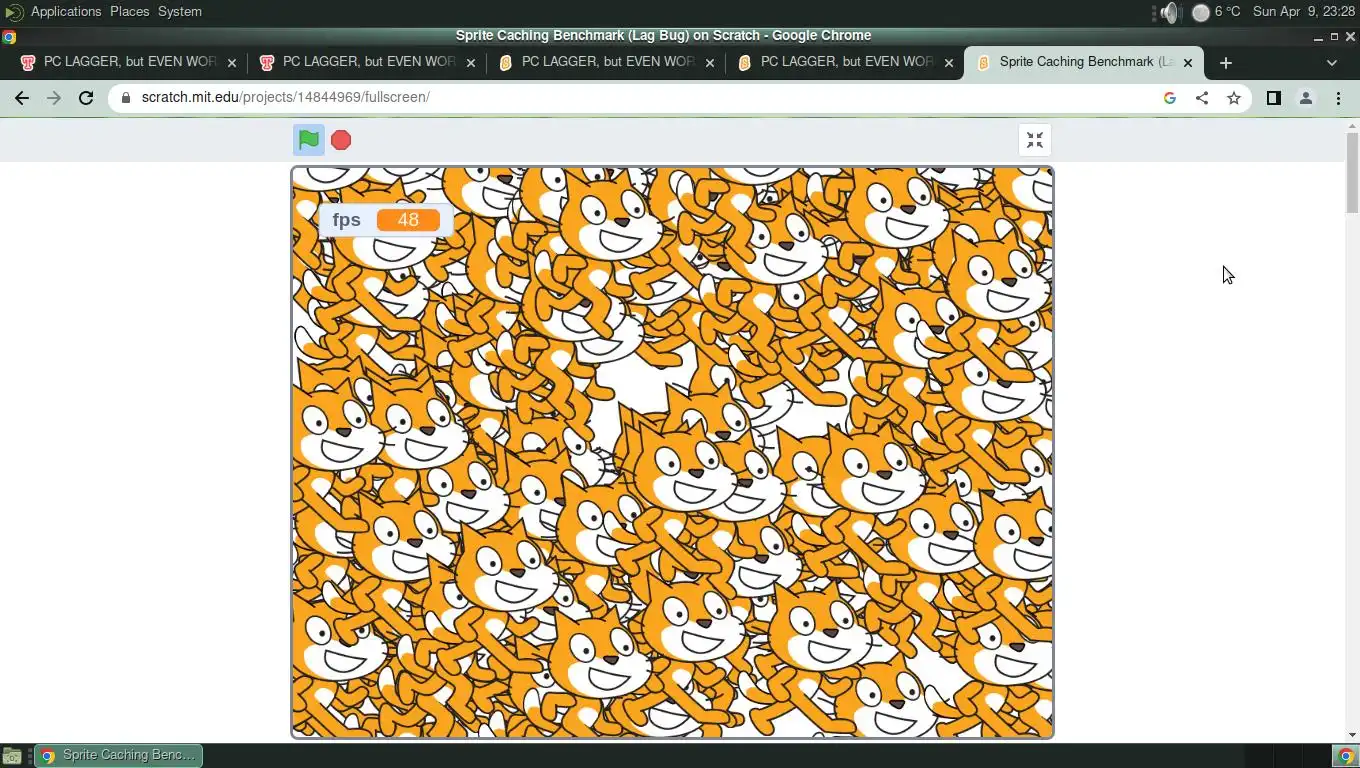This screenshot has width=1360, height=768.
Task: Open the System menu
Action: tap(180, 11)
